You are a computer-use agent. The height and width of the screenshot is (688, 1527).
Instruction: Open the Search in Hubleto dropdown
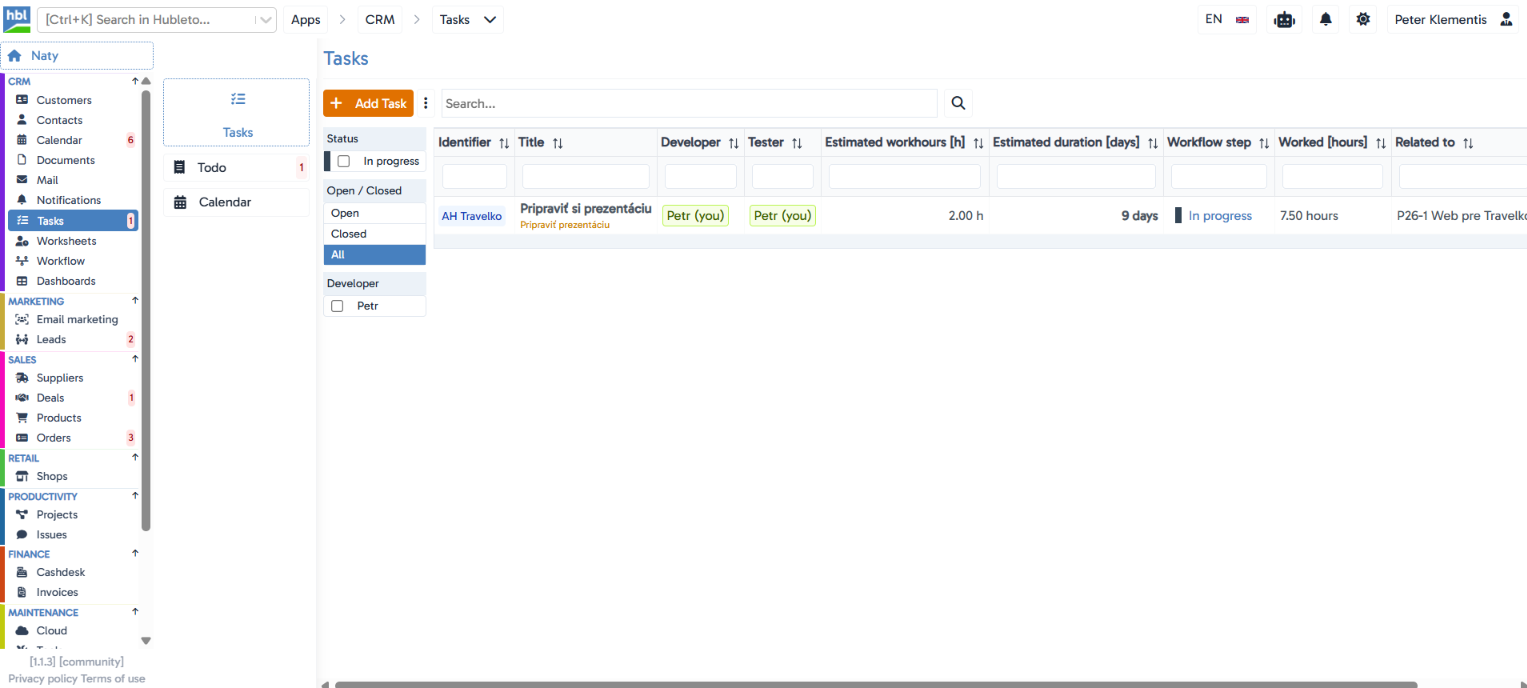click(263, 20)
